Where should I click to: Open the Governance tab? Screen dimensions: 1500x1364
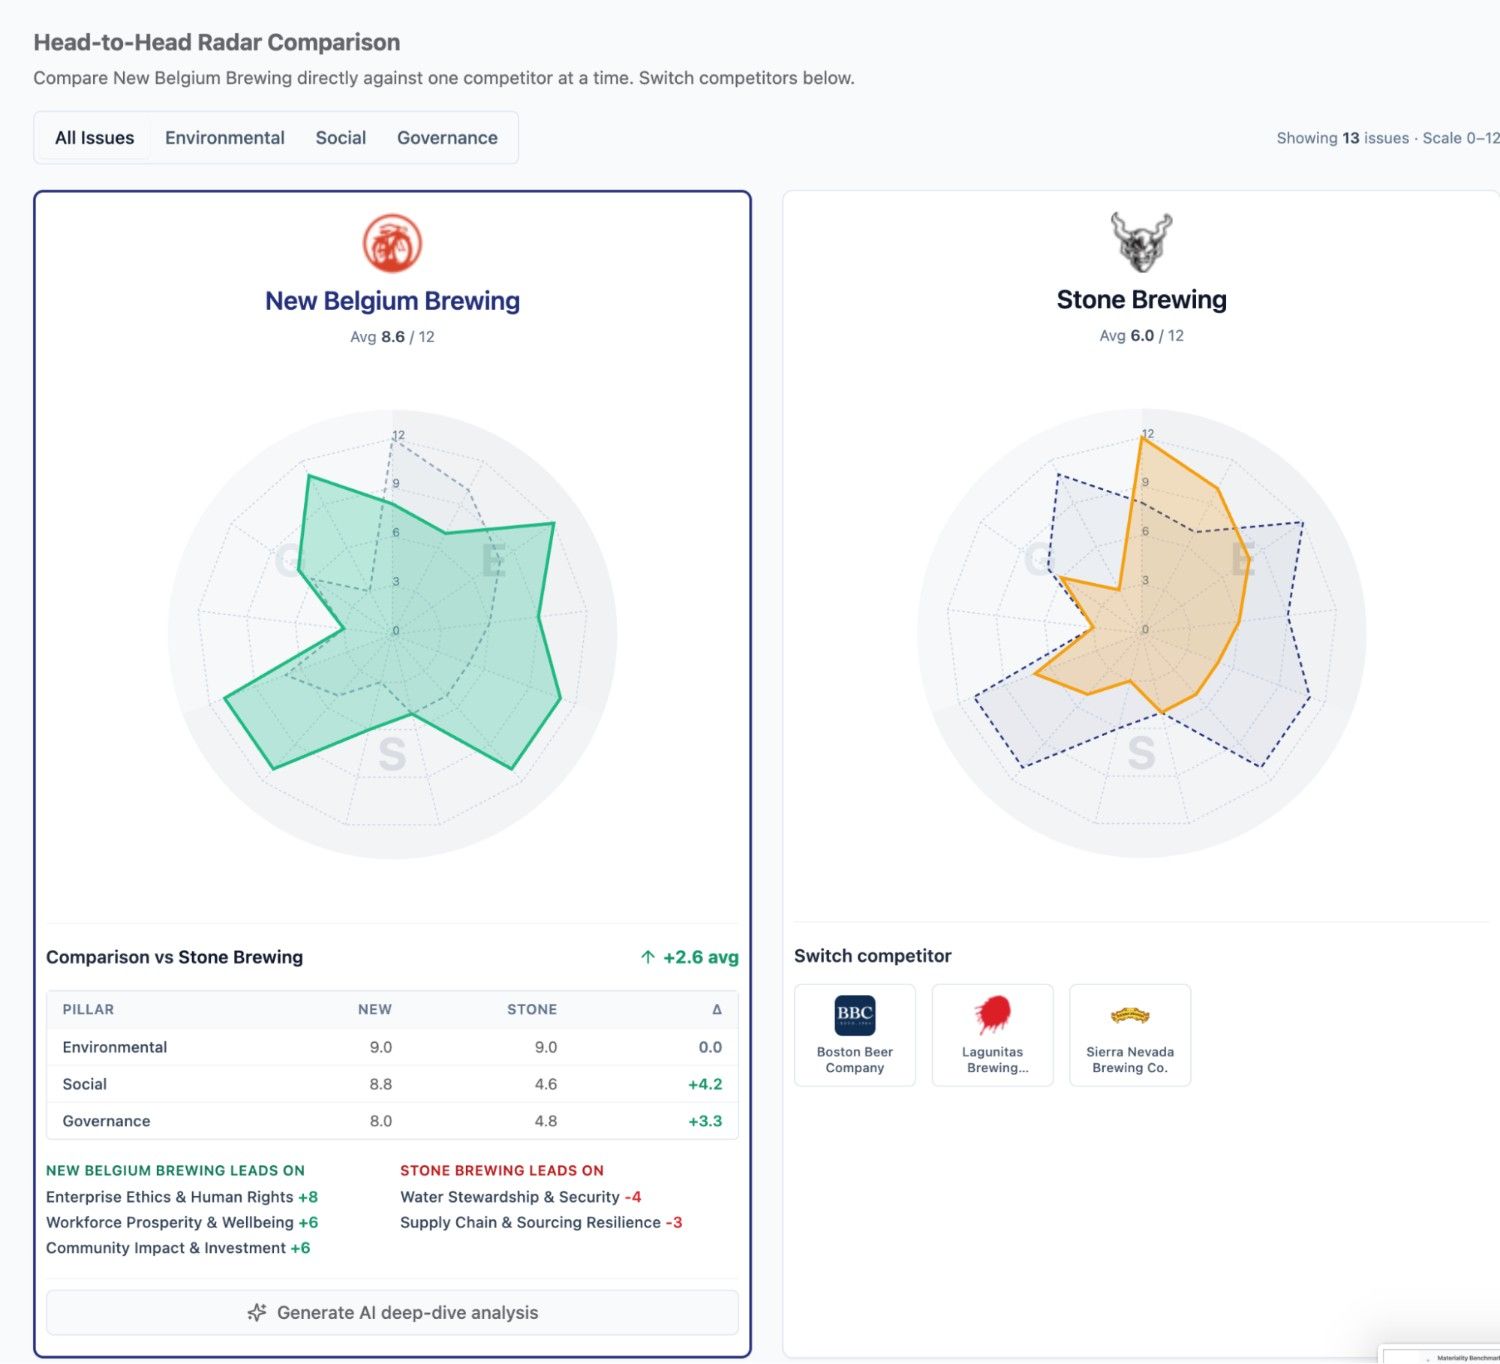447,138
